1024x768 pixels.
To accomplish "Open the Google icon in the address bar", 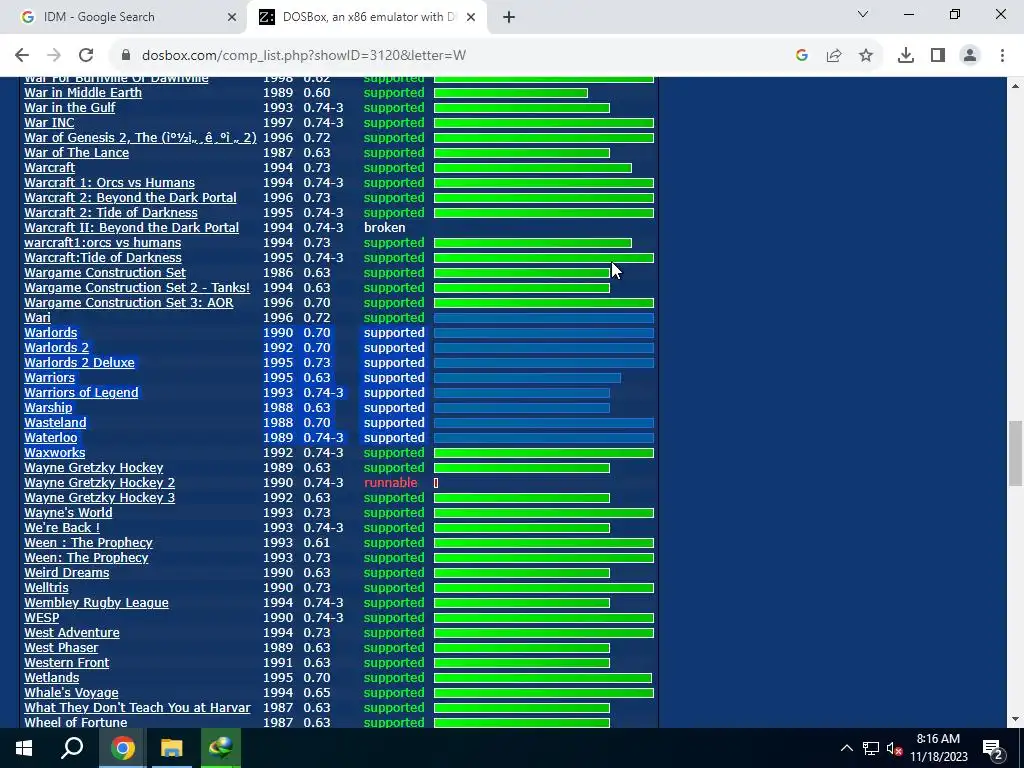I will point(802,56).
